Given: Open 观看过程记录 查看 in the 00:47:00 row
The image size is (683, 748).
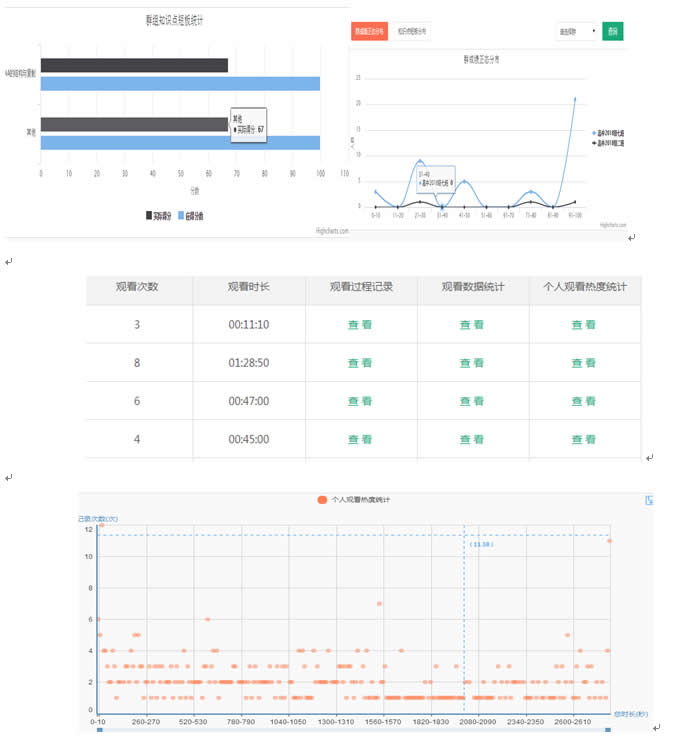Looking at the screenshot, I should pos(360,401).
